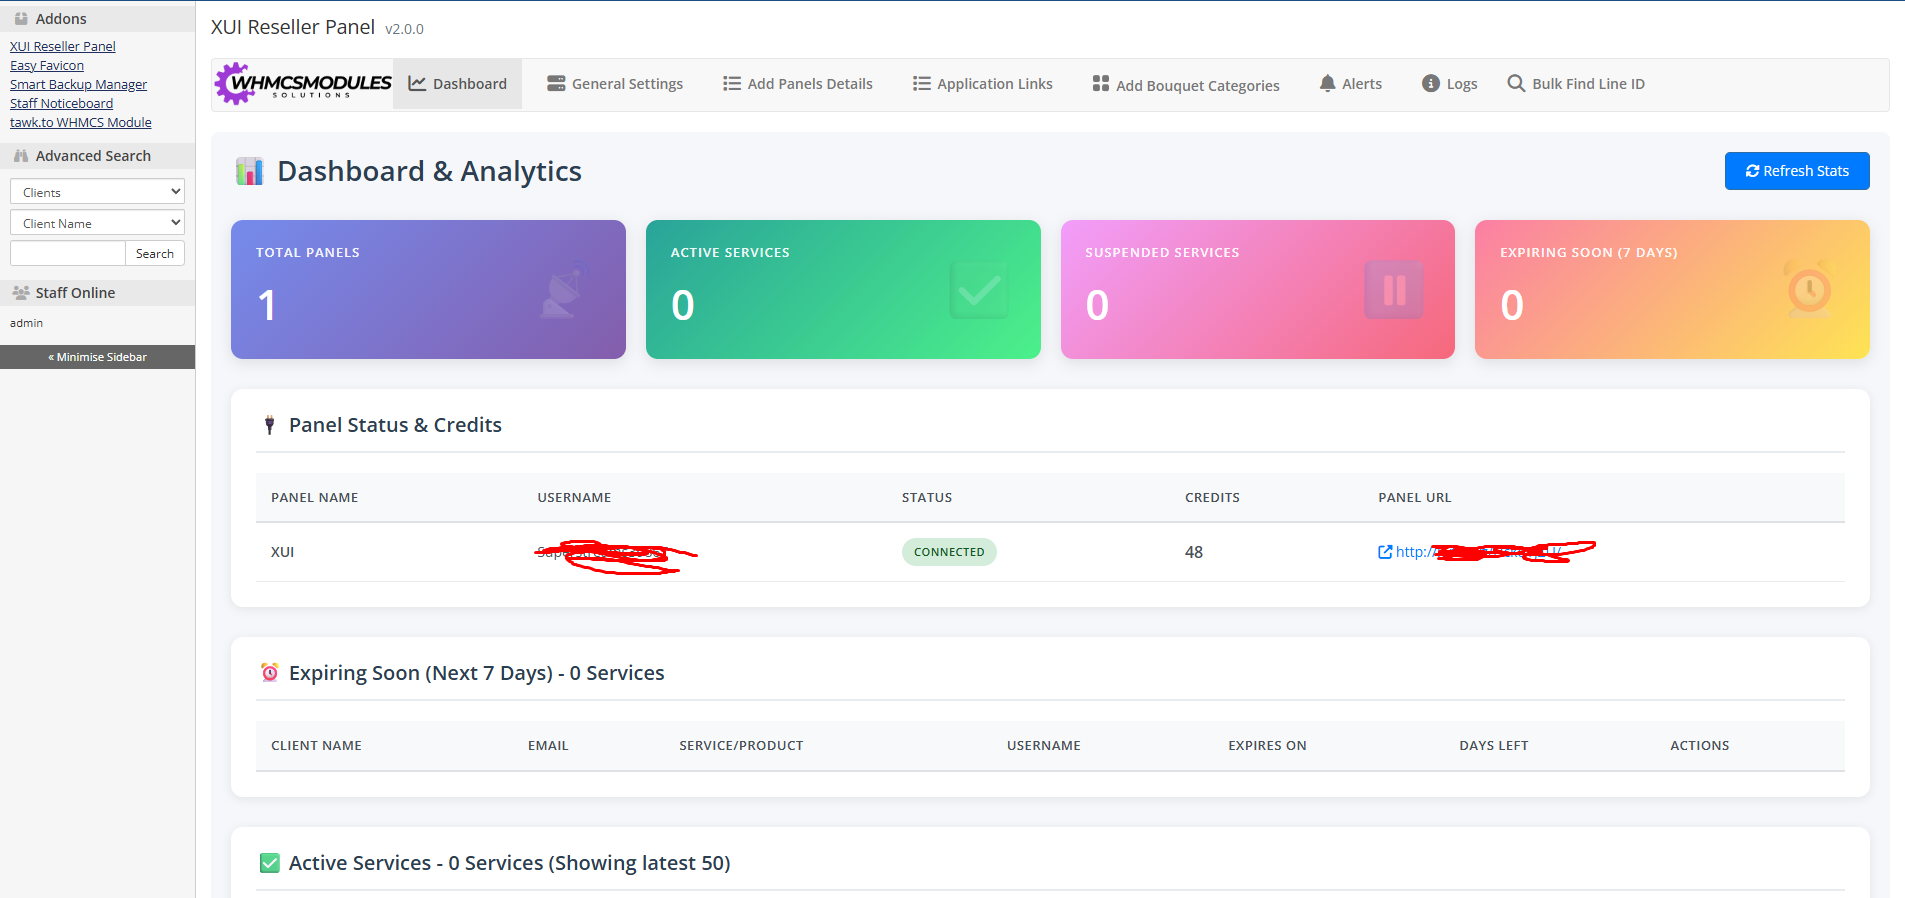The image size is (1905, 898).
Task: Click the STATUS column header
Action: pyautogui.click(x=927, y=498)
